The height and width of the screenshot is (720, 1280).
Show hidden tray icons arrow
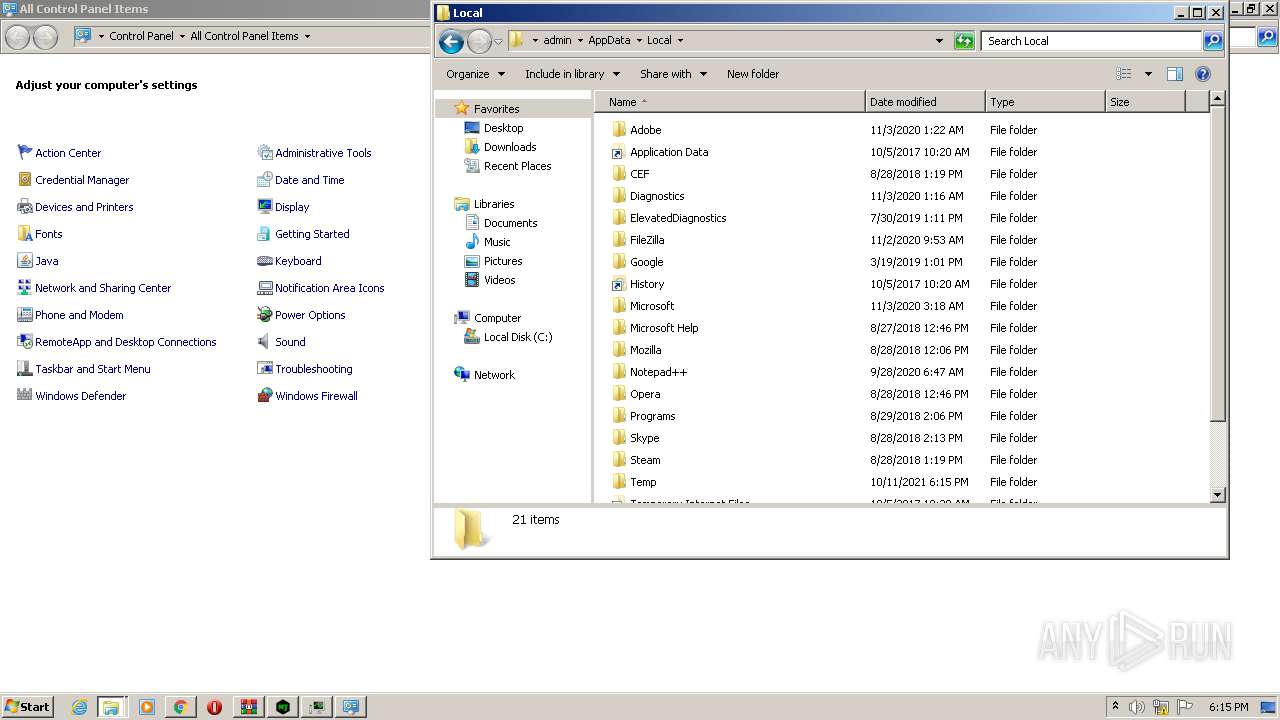(x=1115, y=706)
